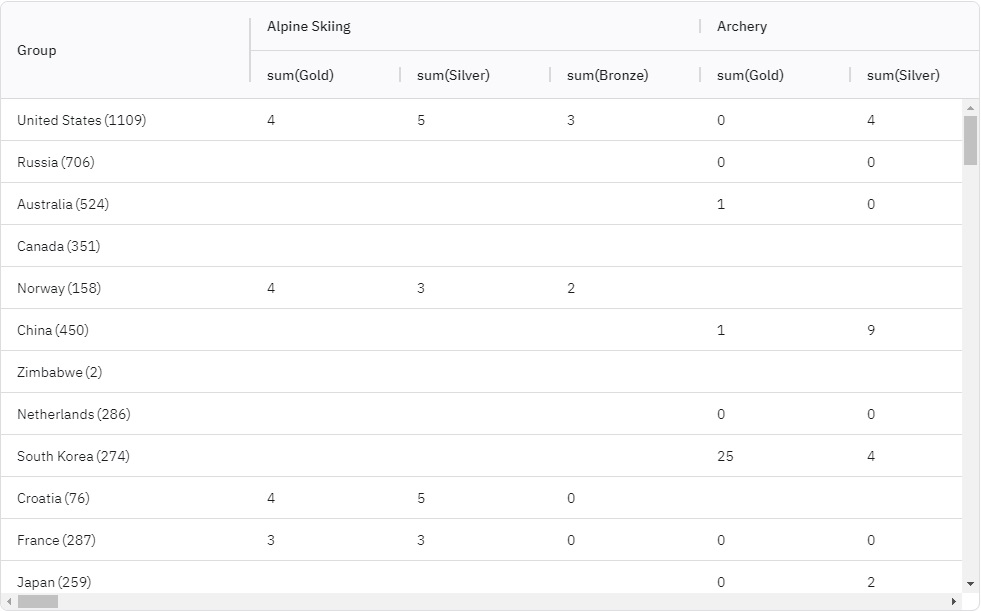
Task: Select the China (450) row
Action: (x=481, y=330)
